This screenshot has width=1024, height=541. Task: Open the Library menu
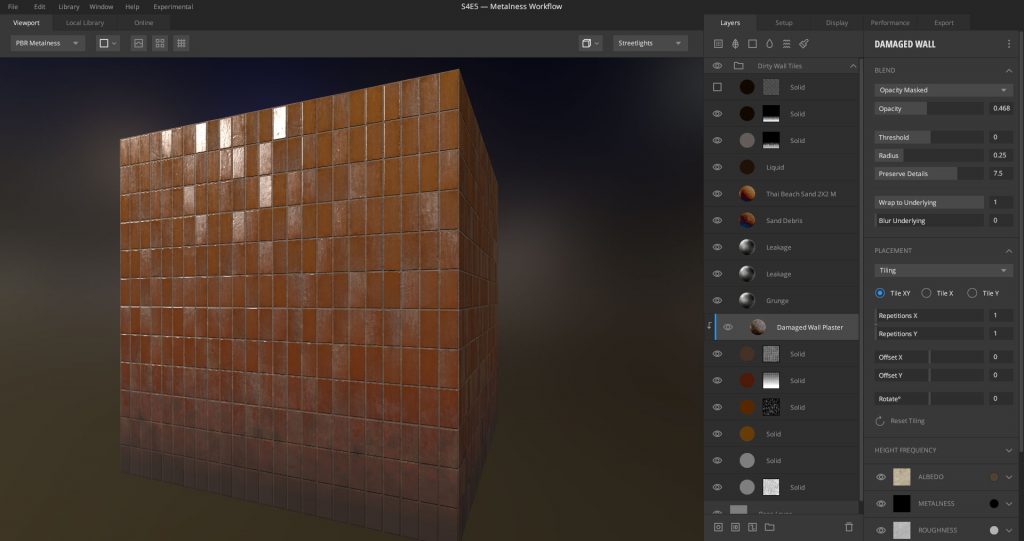coord(69,7)
